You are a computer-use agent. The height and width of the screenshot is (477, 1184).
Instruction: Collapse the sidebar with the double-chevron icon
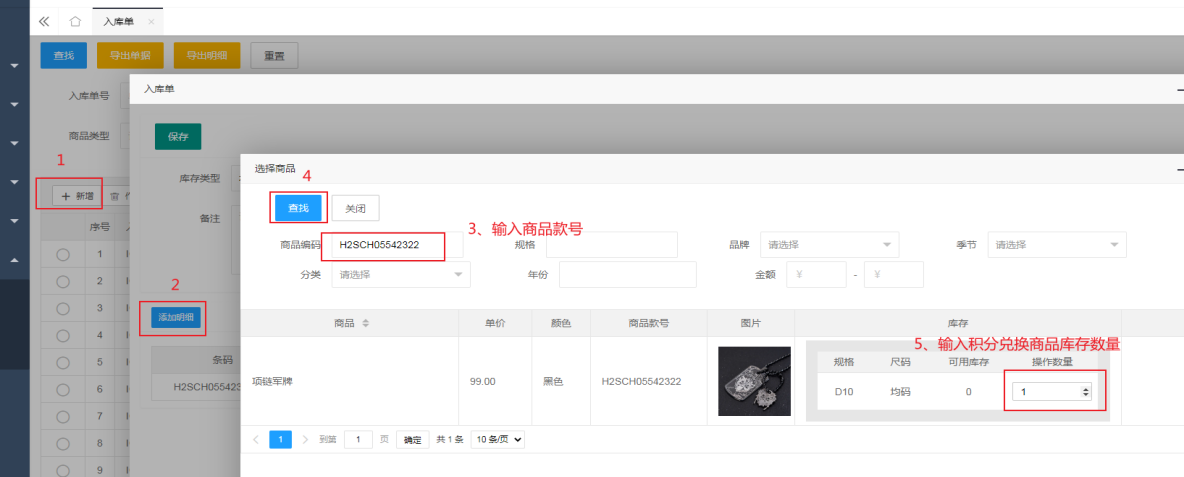[44, 21]
